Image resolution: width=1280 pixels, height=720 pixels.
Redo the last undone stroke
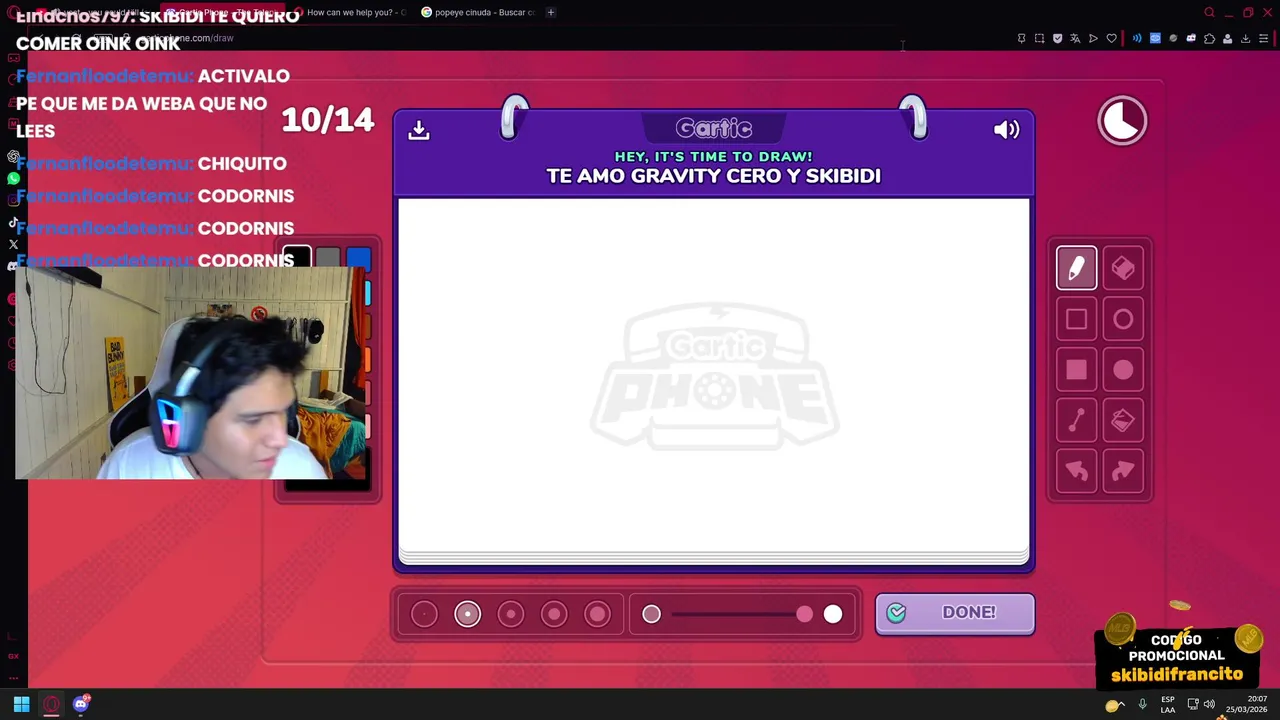[1123, 471]
